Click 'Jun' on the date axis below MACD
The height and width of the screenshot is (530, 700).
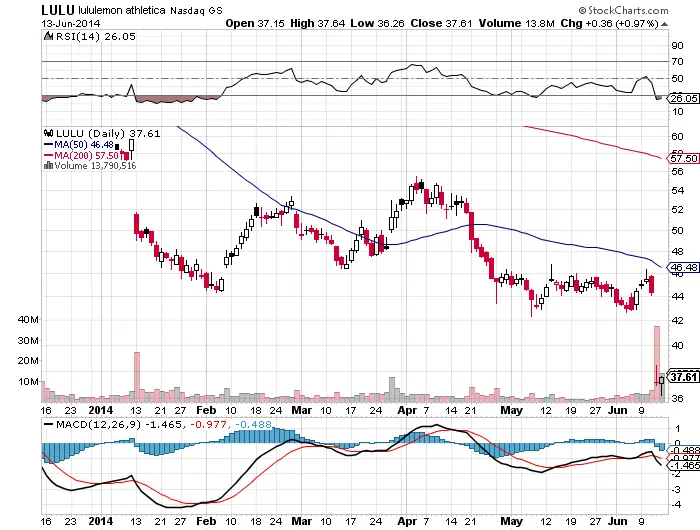tap(617, 521)
